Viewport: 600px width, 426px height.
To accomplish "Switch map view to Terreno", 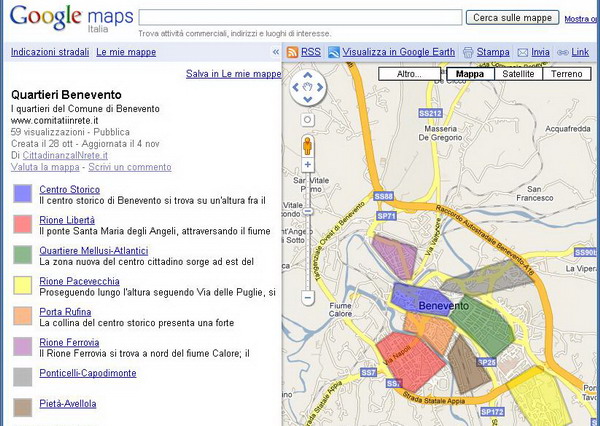I will [x=567, y=74].
